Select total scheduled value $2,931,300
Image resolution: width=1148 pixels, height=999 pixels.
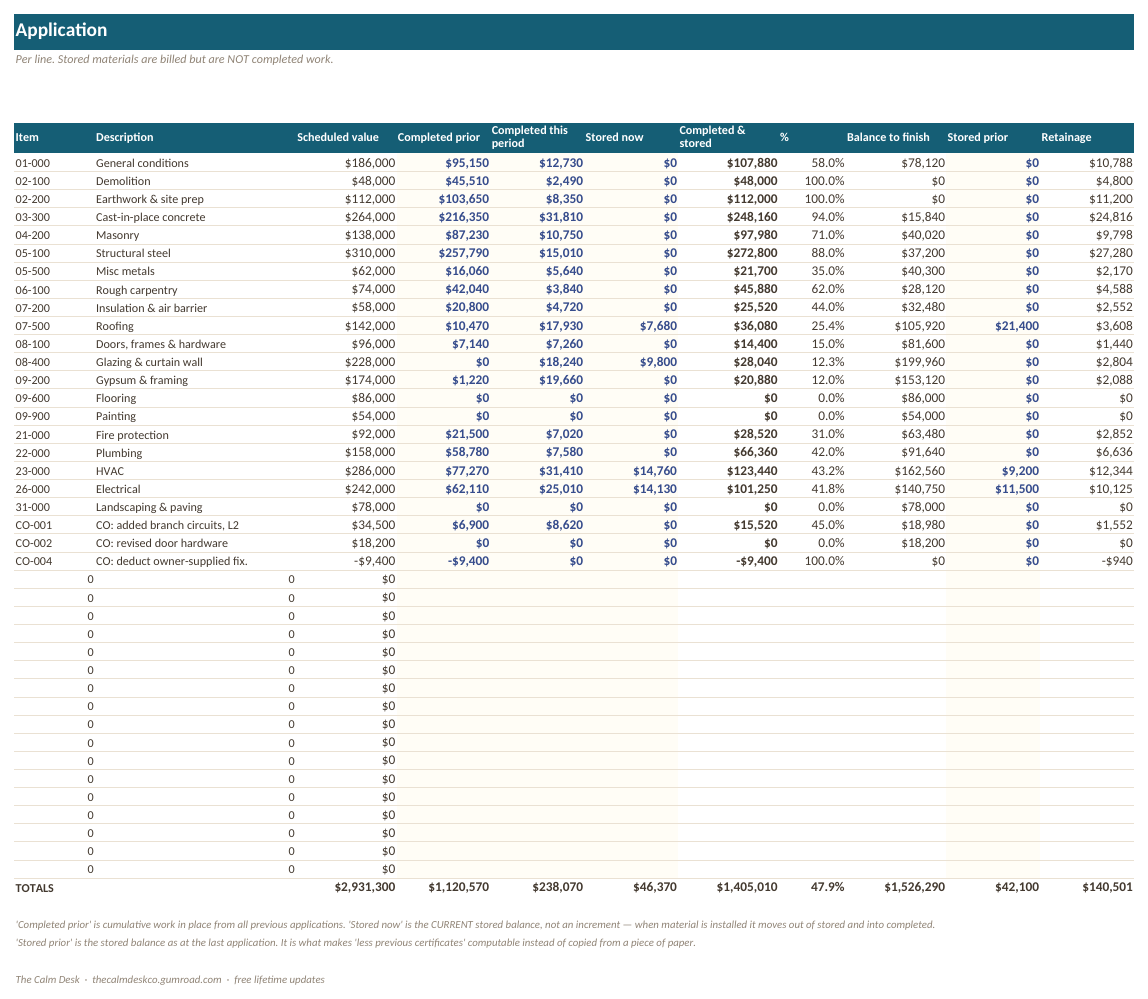tap(365, 888)
